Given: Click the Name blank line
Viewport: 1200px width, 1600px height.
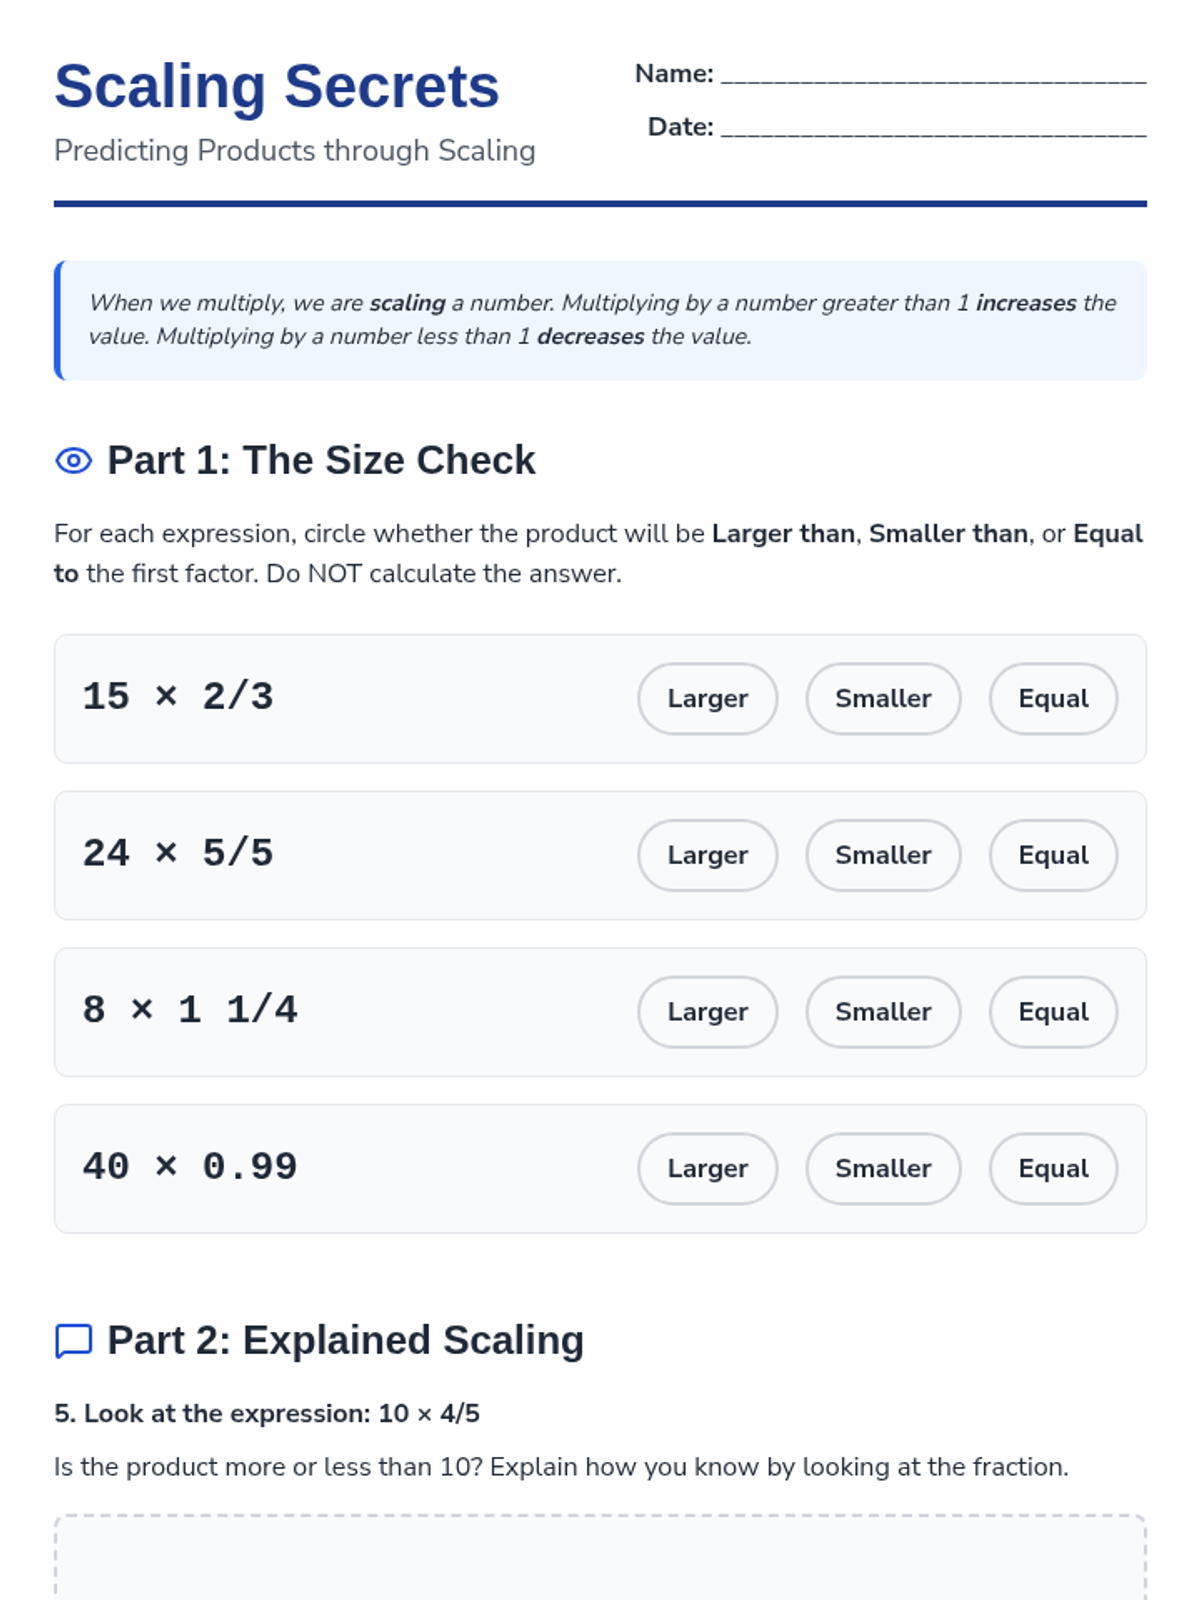Looking at the screenshot, I should 934,76.
